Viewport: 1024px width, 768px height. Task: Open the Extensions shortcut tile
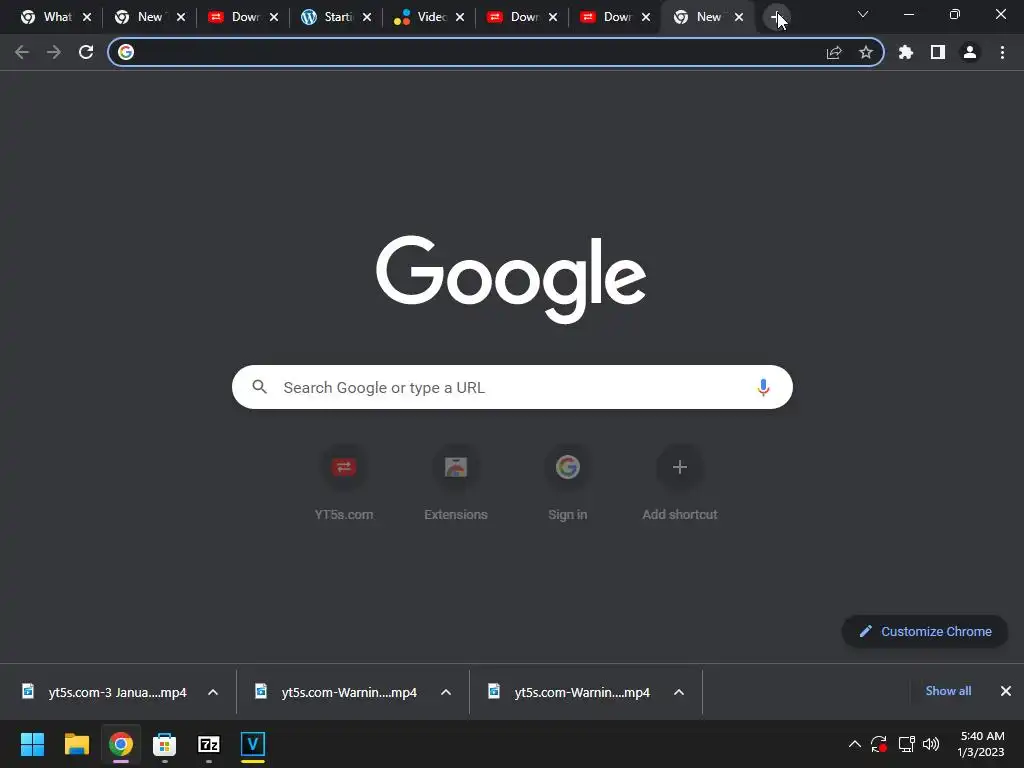(x=456, y=482)
